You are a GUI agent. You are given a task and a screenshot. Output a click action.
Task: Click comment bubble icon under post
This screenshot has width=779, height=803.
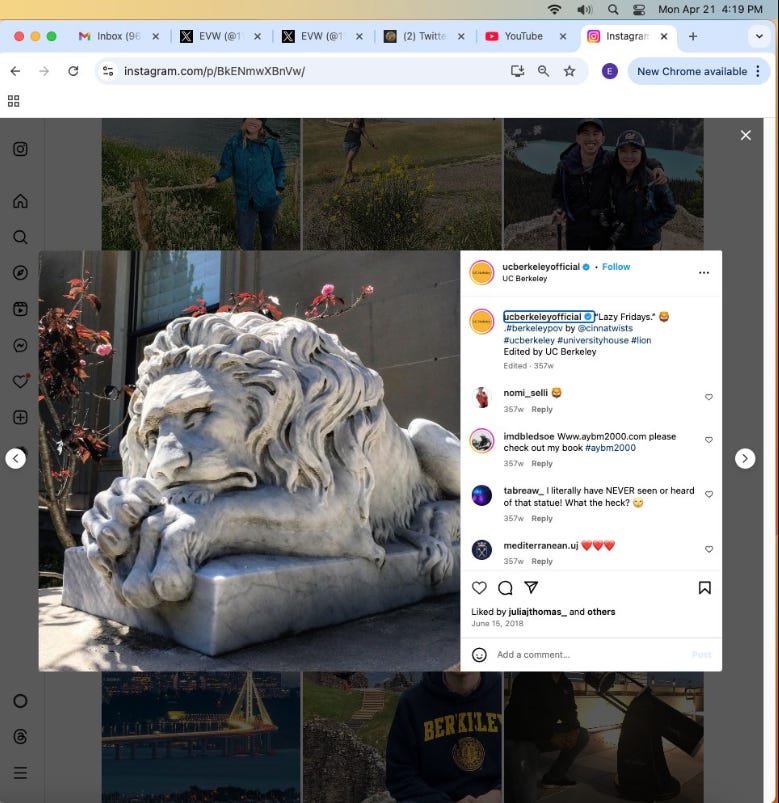tap(505, 587)
